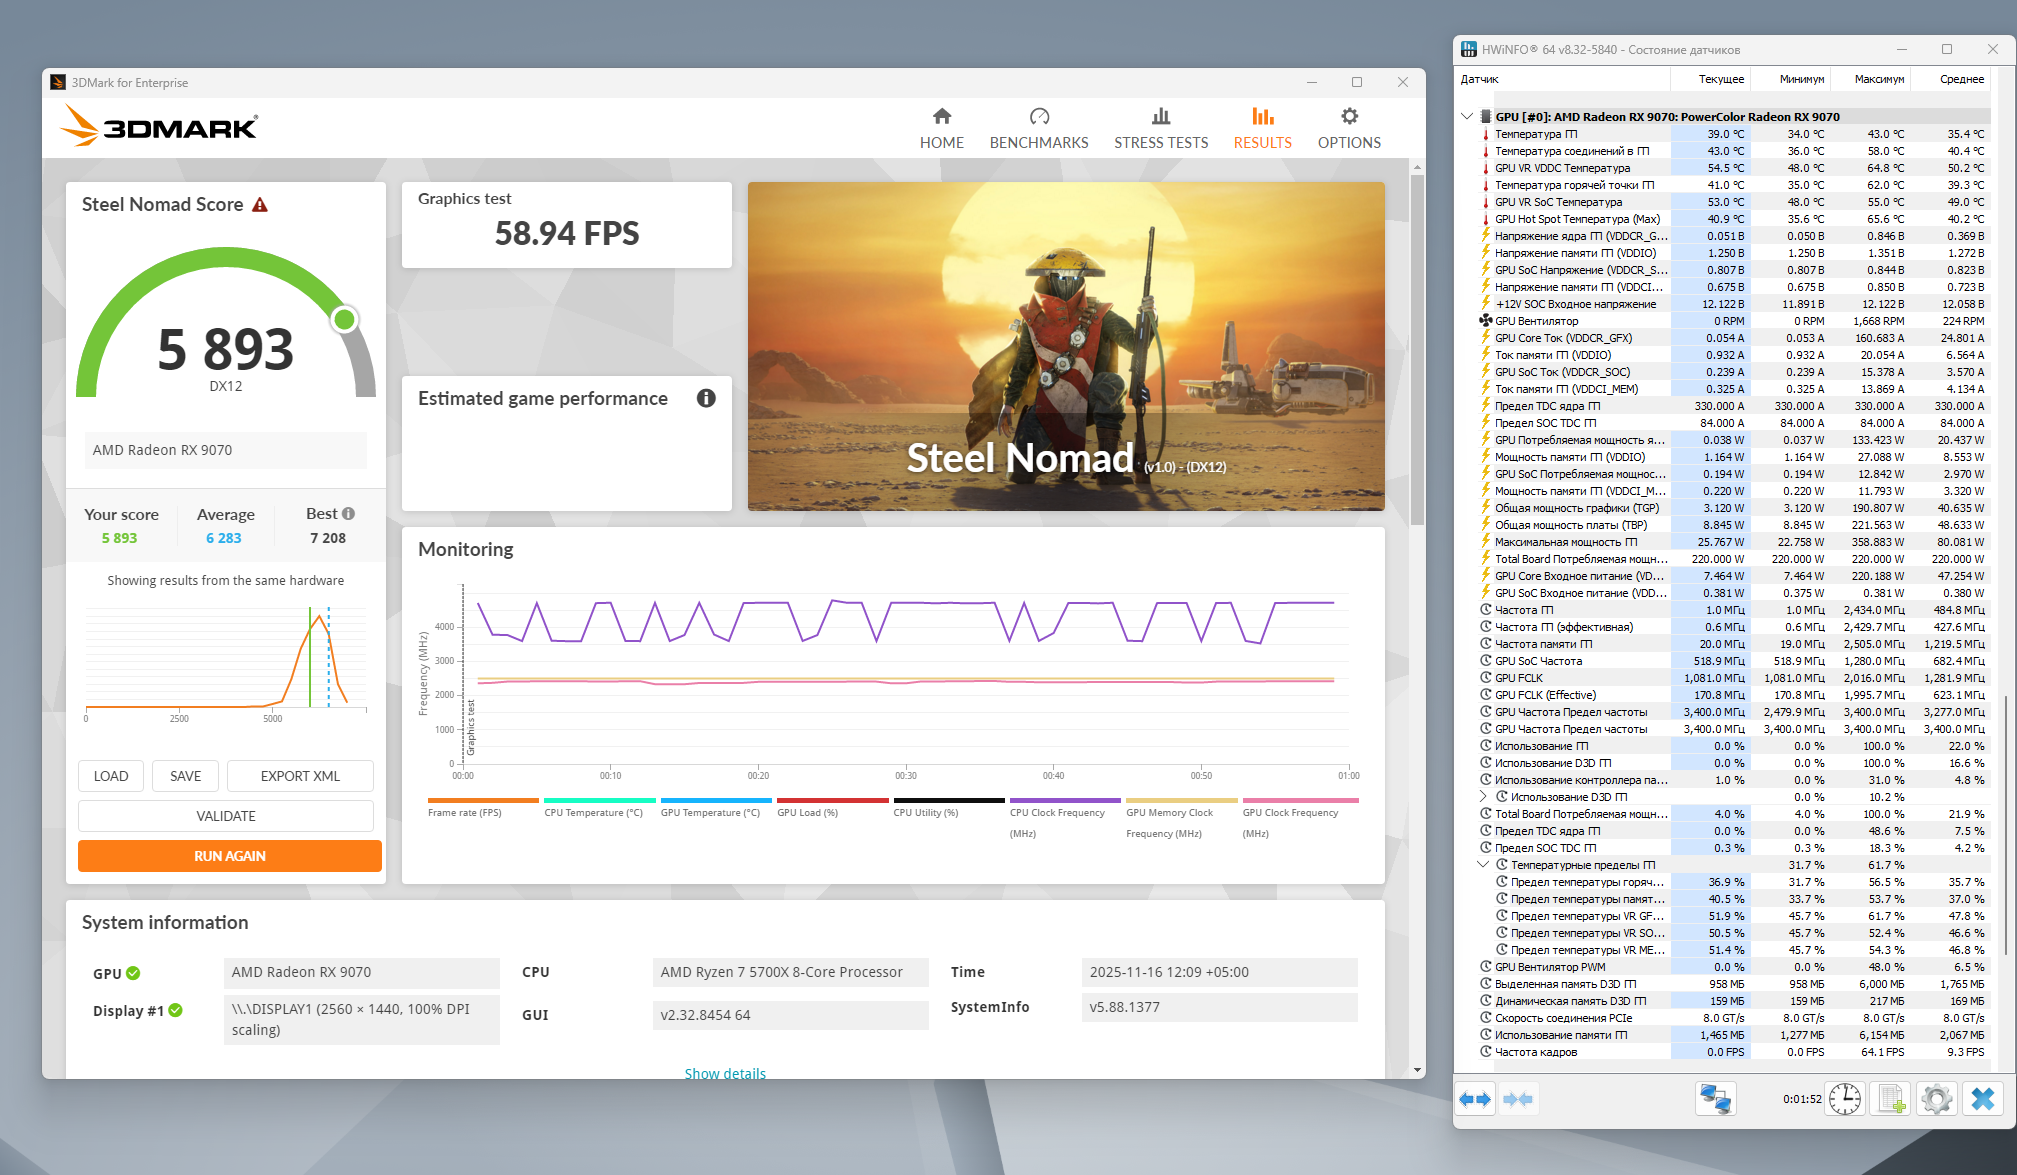Start sensor logging with the sheet-plus icon

(1891, 1099)
